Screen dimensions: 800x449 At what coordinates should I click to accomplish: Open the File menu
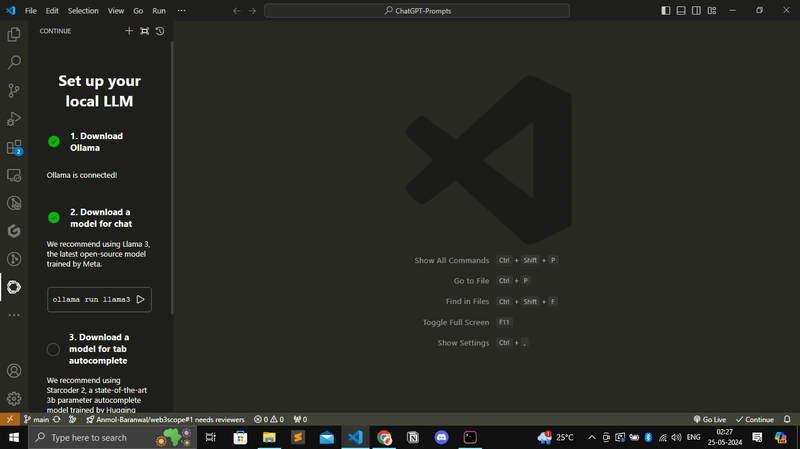tap(31, 11)
